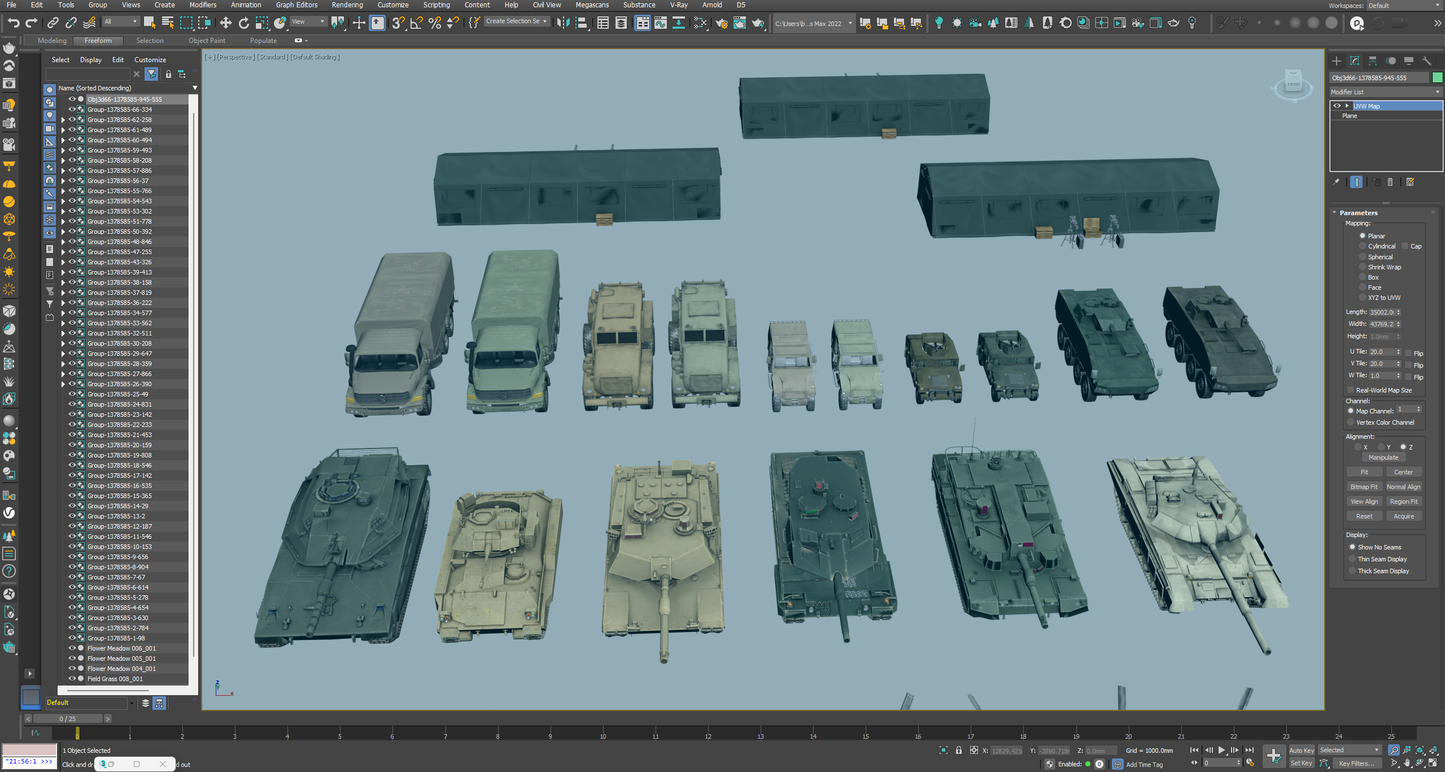Click the Bitmap Fit button

[1364, 487]
